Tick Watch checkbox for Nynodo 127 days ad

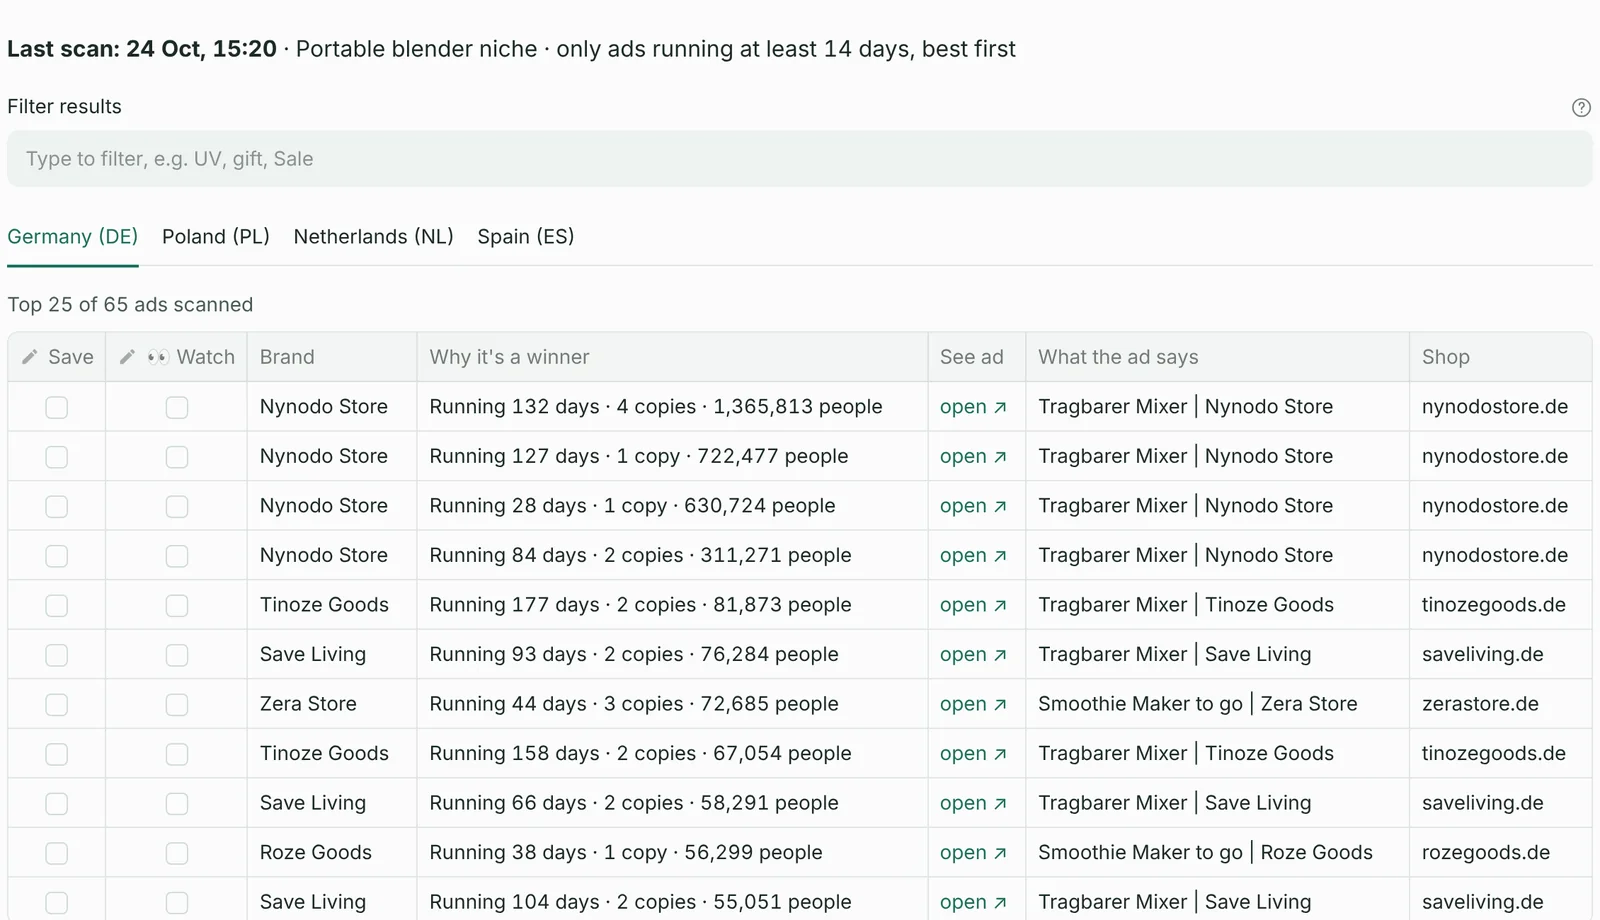(x=177, y=457)
